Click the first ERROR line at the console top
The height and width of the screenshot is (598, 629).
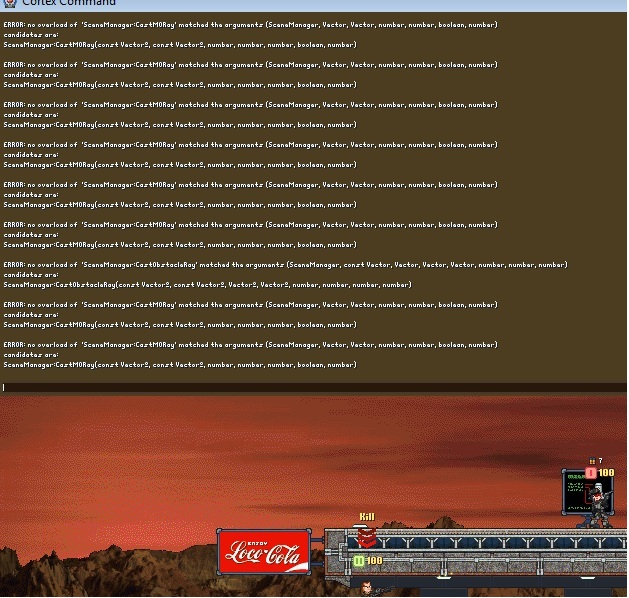(x=250, y=25)
